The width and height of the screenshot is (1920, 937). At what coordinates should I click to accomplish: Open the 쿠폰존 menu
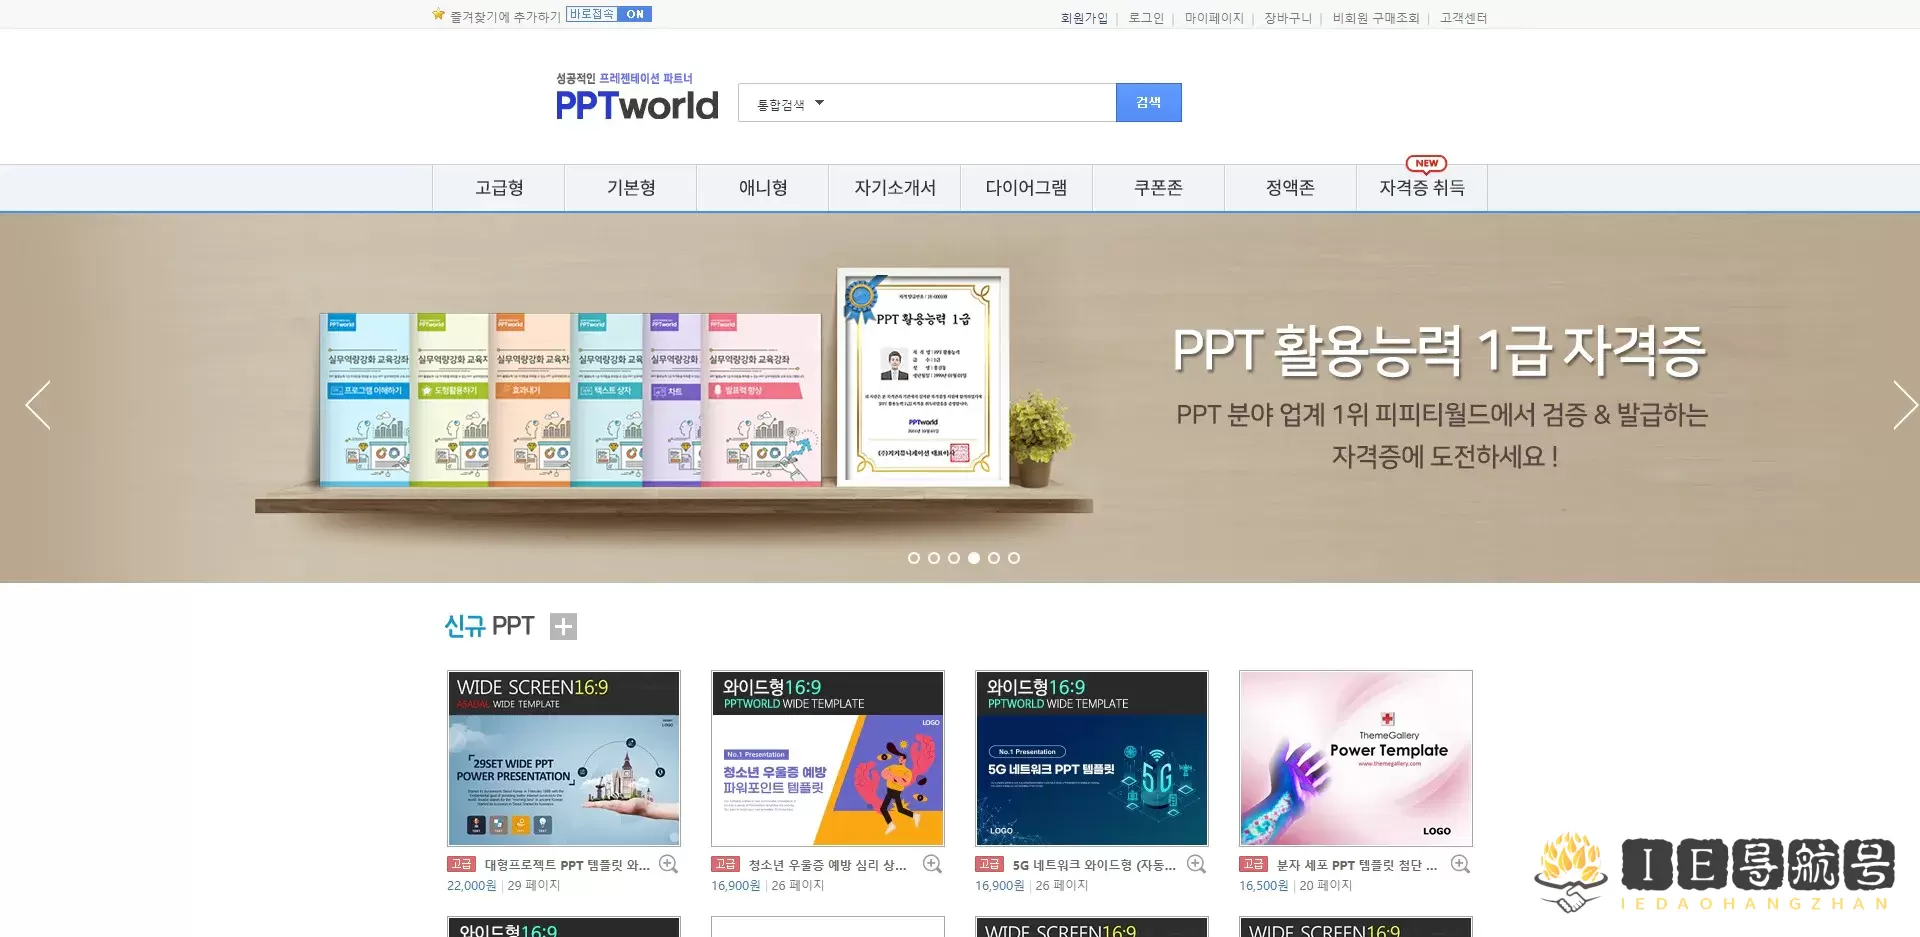point(1158,188)
